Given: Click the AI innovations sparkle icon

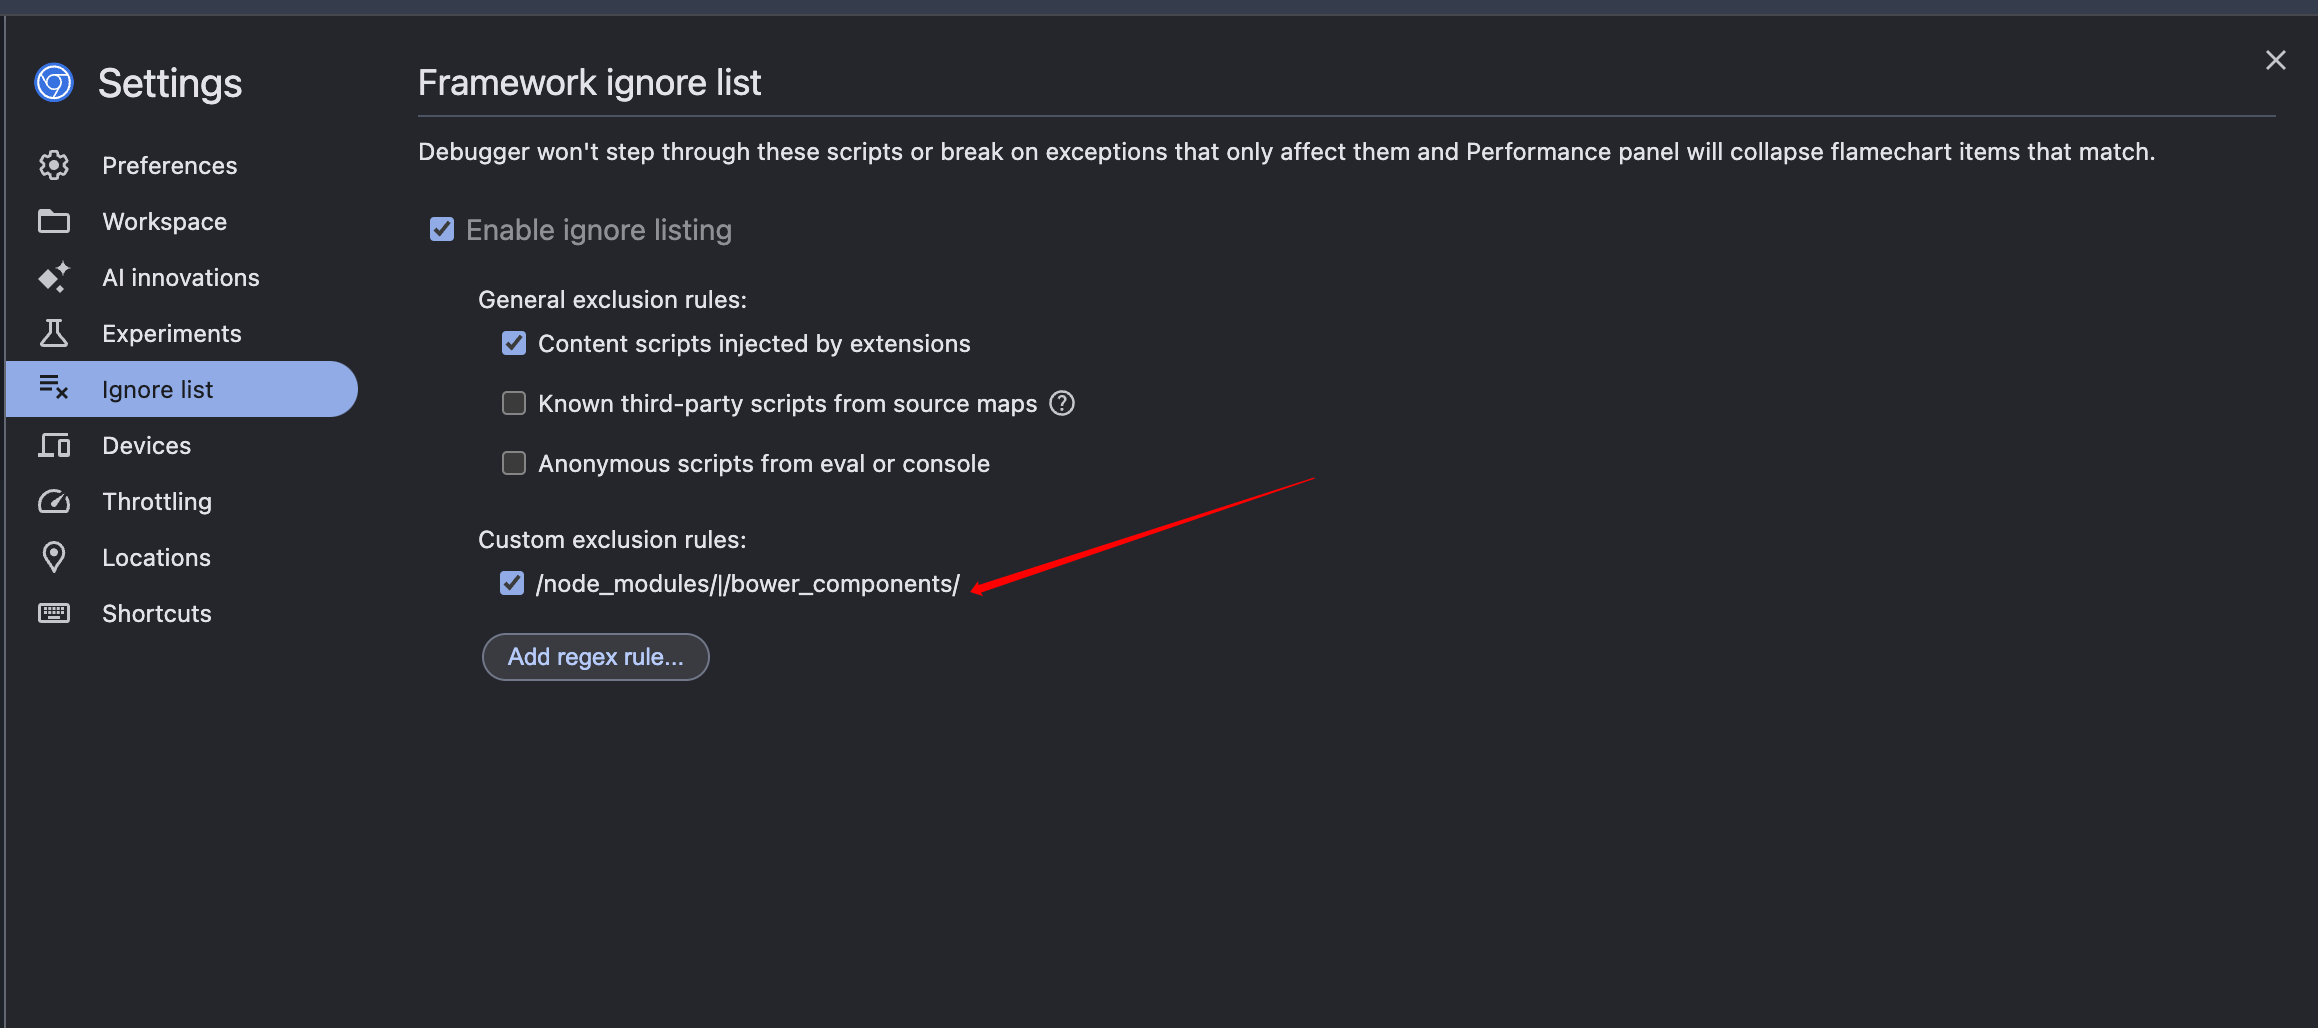Looking at the screenshot, I should [x=54, y=277].
